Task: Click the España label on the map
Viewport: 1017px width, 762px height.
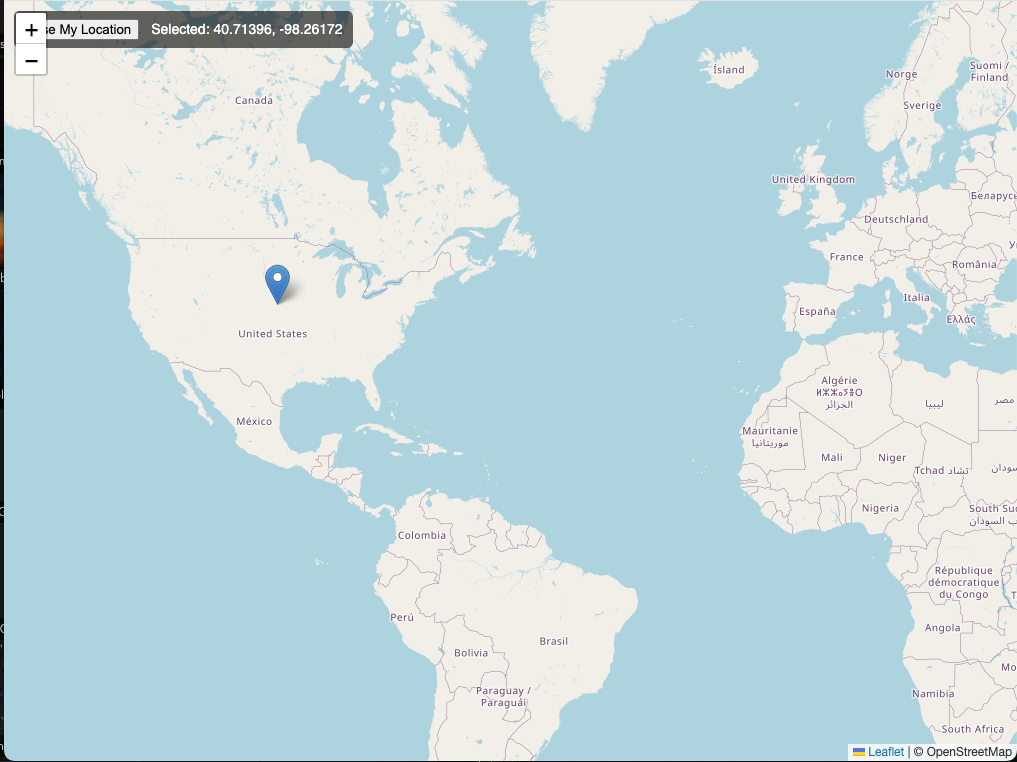Action: coord(815,311)
